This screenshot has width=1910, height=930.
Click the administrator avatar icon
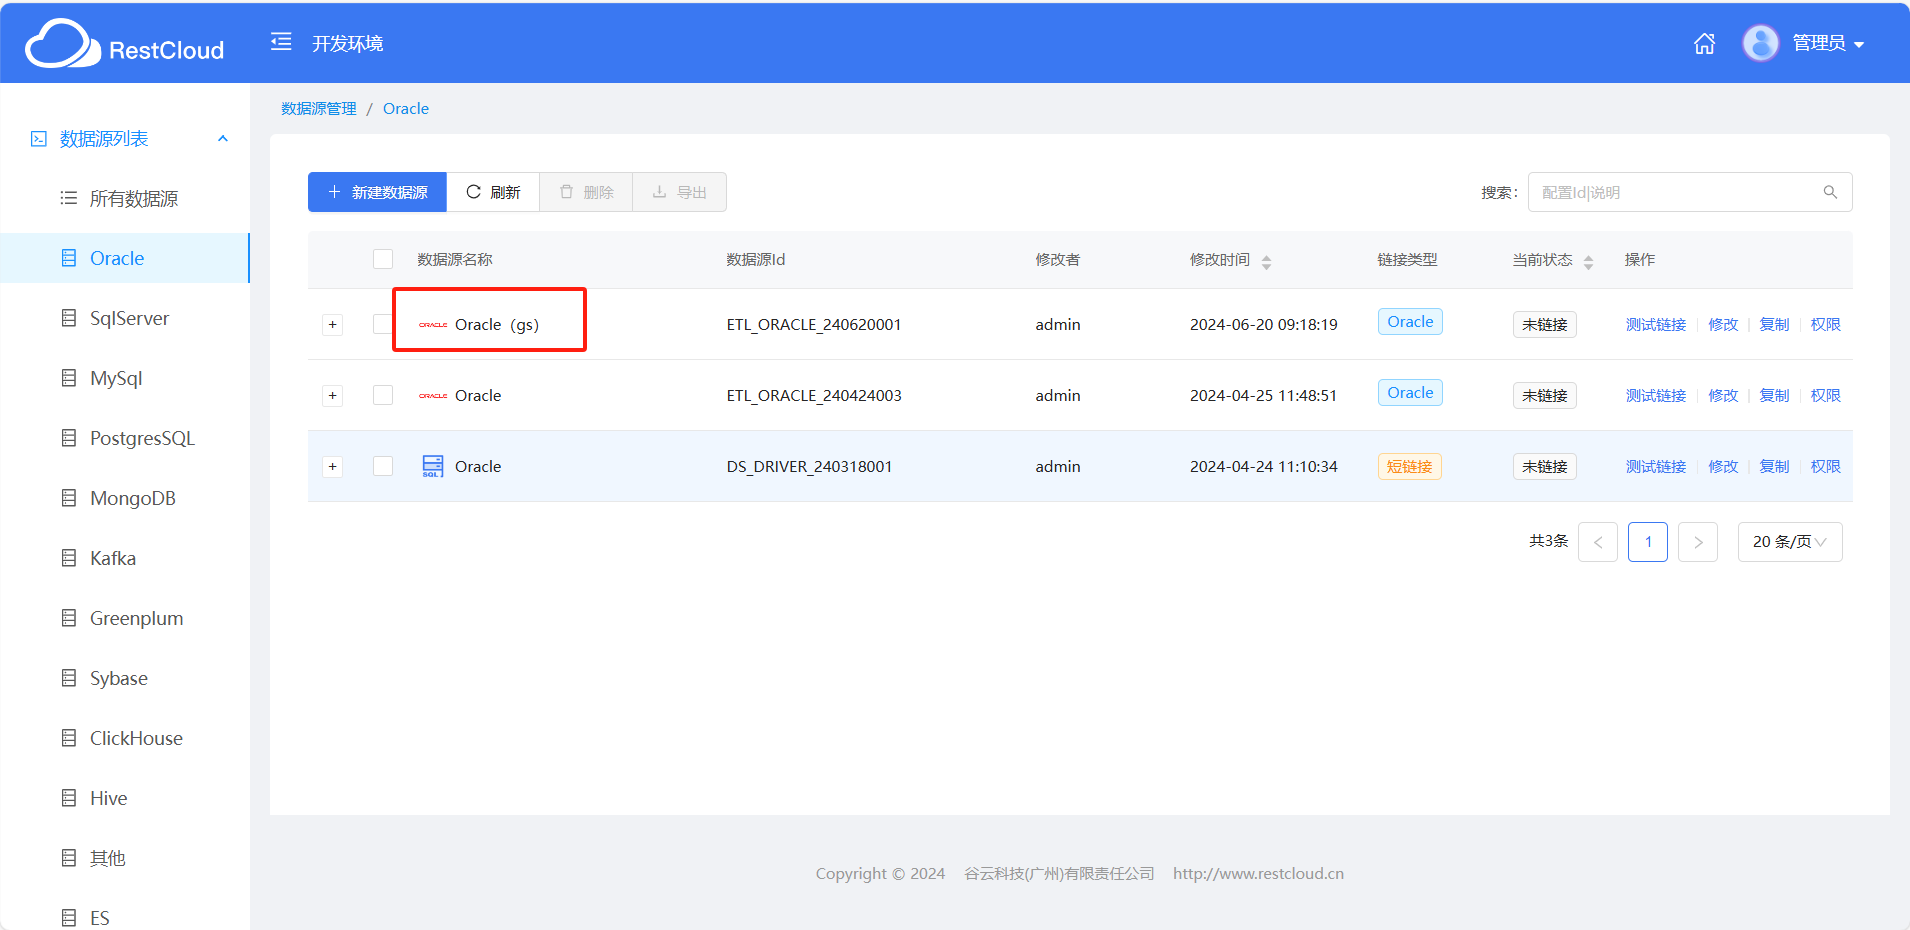pos(1761,43)
